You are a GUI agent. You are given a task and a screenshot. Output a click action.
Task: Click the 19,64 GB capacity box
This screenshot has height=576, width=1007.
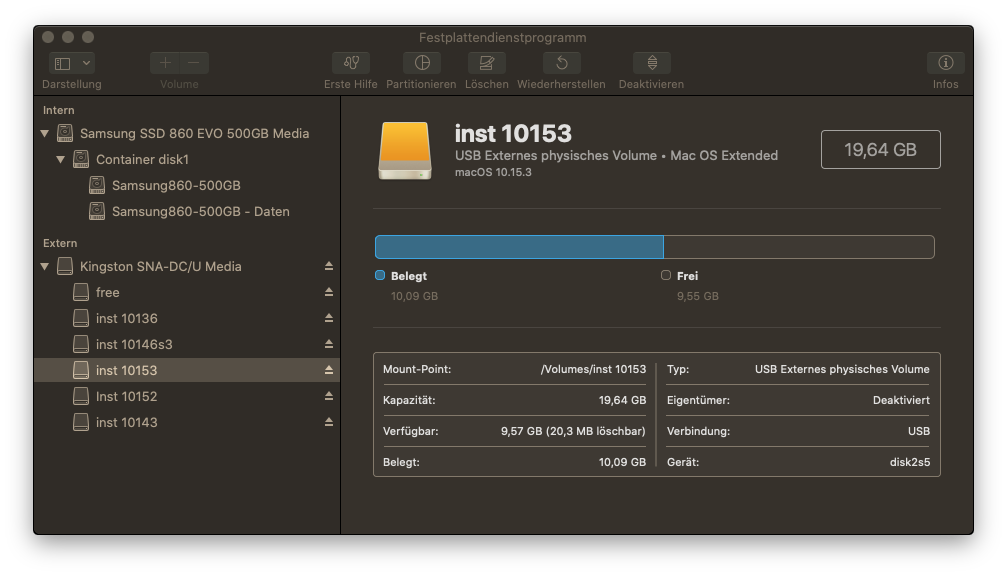(x=880, y=150)
